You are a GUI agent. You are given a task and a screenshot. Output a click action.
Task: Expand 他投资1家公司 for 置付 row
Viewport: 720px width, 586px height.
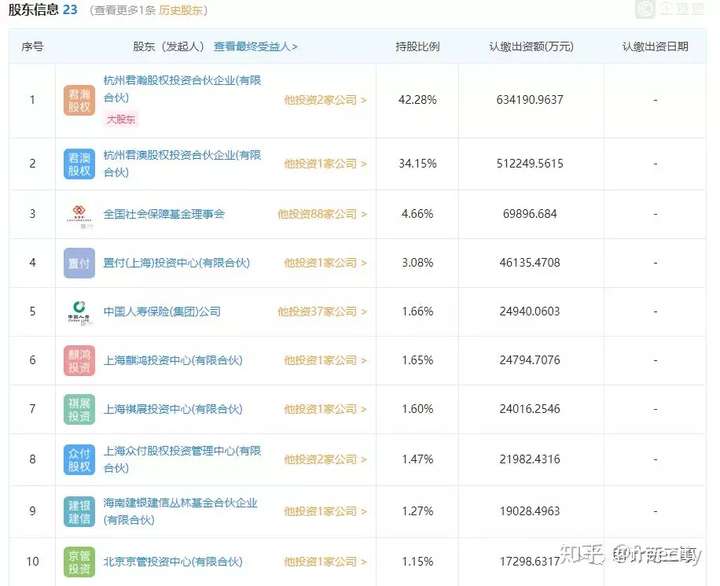pyautogui.click(x=325, y=263)
